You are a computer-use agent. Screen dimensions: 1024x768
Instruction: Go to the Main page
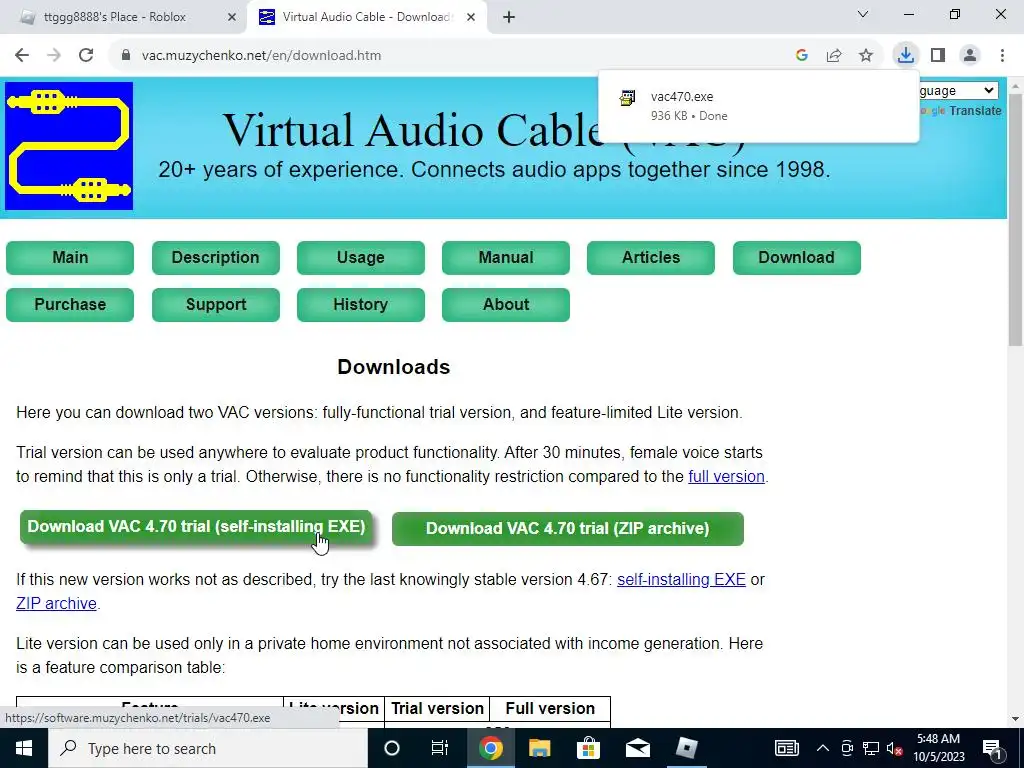pos(70,257)
